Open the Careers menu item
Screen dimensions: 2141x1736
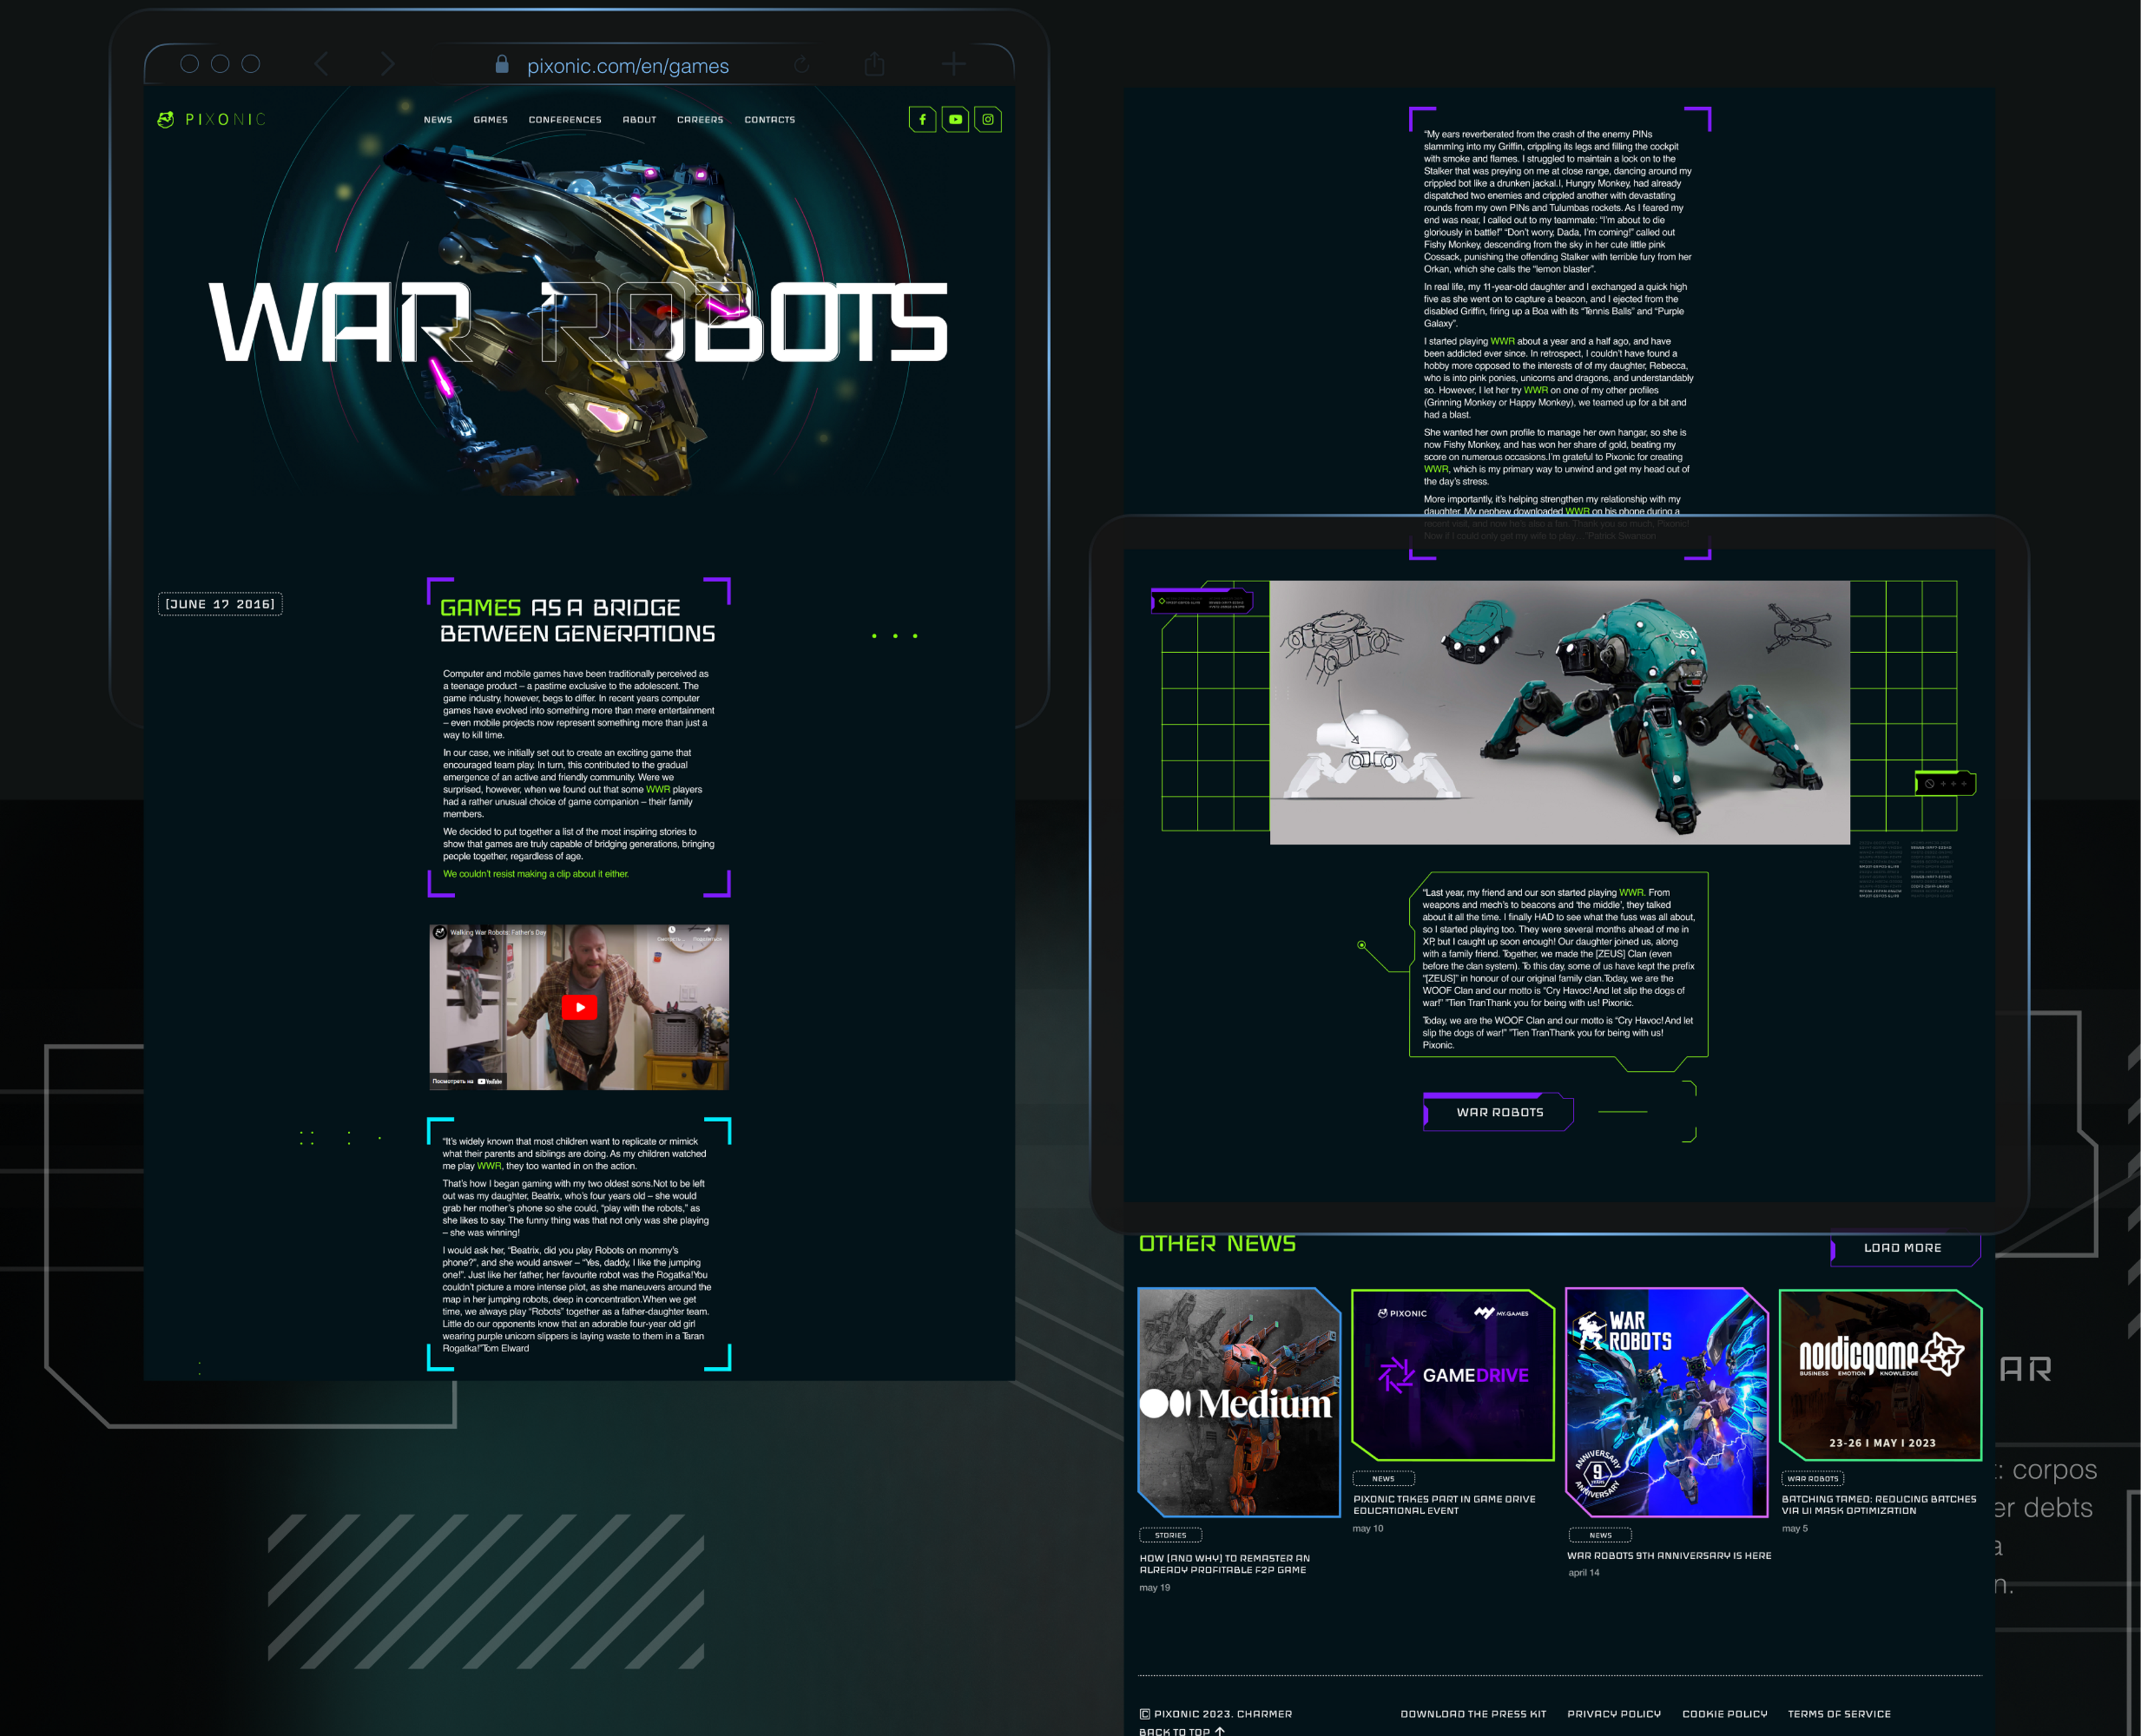(700, 120)
